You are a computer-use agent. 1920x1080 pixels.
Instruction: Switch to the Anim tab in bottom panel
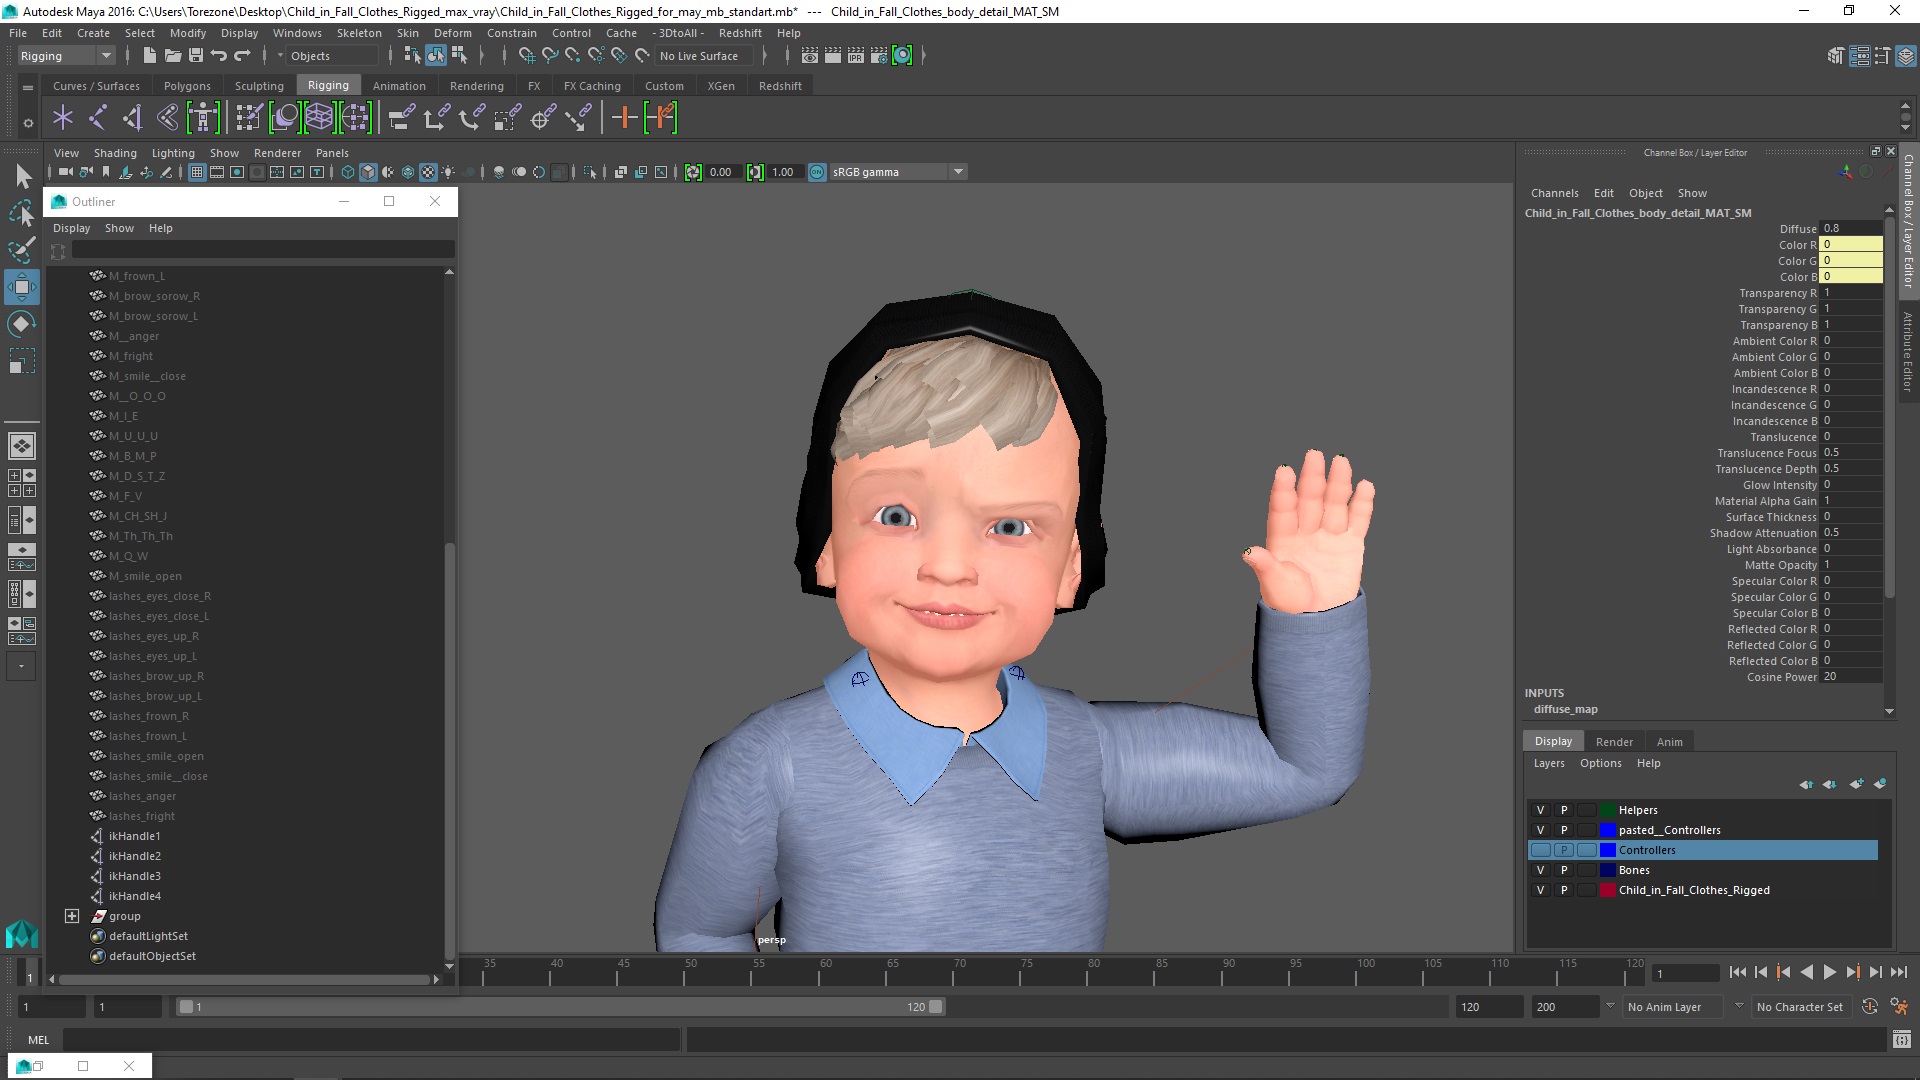(x=1668, y=741)
